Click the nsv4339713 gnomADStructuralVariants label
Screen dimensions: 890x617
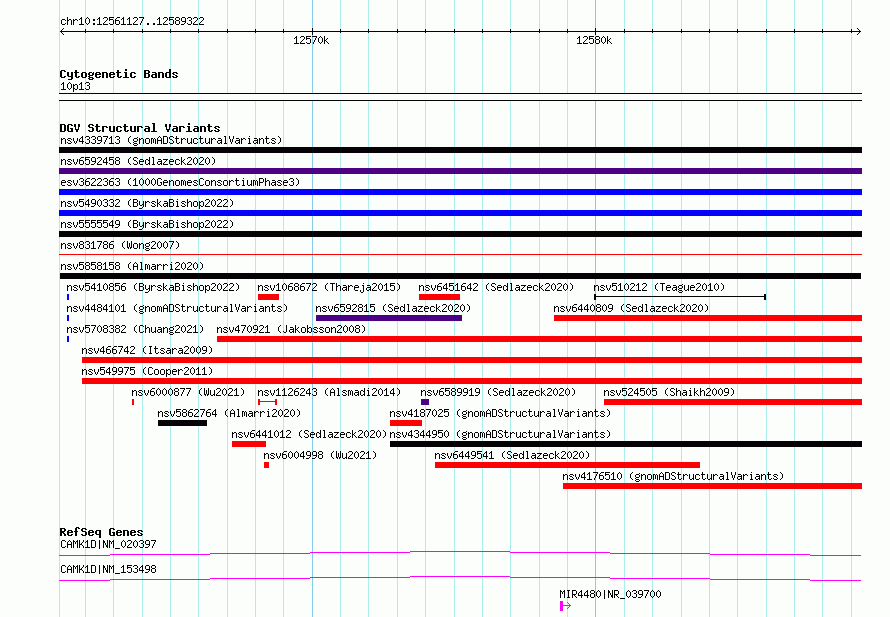pyautogui.click(x=171, y=140)
